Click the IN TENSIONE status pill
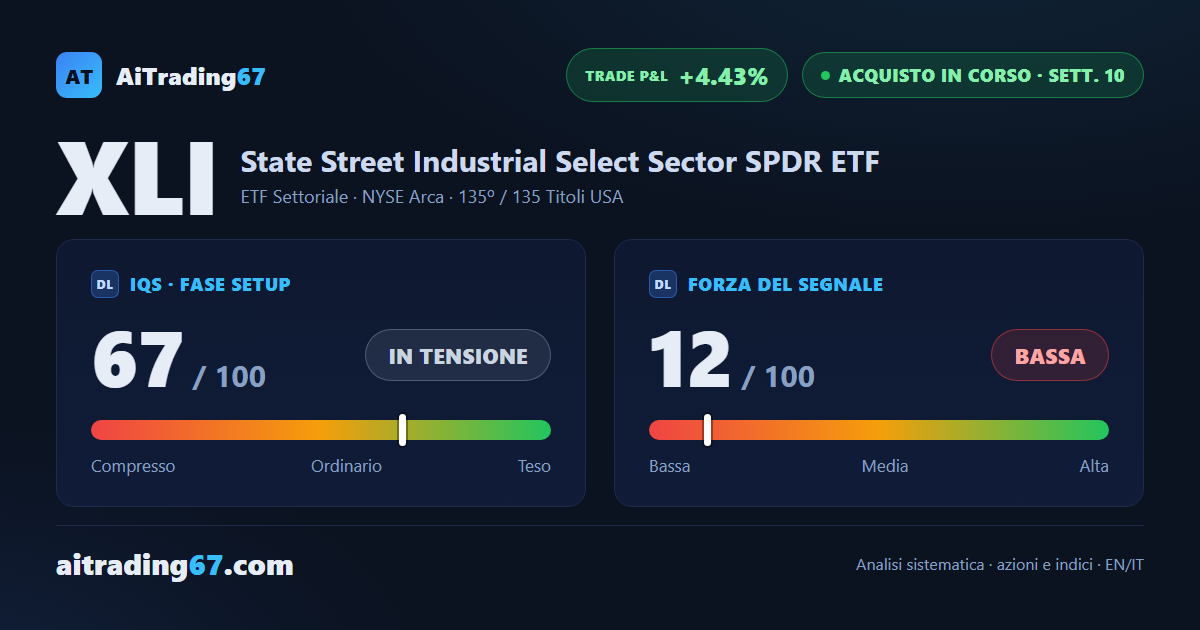The width and height of the screenshot is (1200, 630). click(458, 355)
